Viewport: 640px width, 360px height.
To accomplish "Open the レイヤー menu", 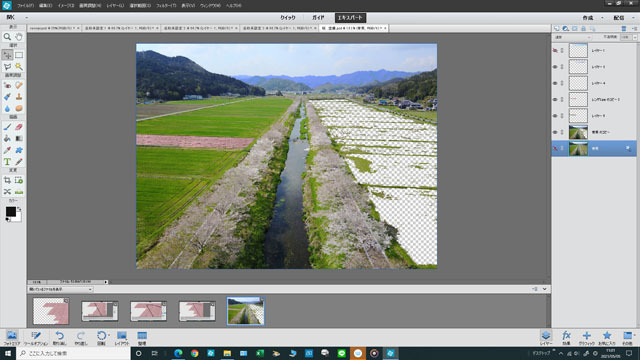I will pos(115,6).
